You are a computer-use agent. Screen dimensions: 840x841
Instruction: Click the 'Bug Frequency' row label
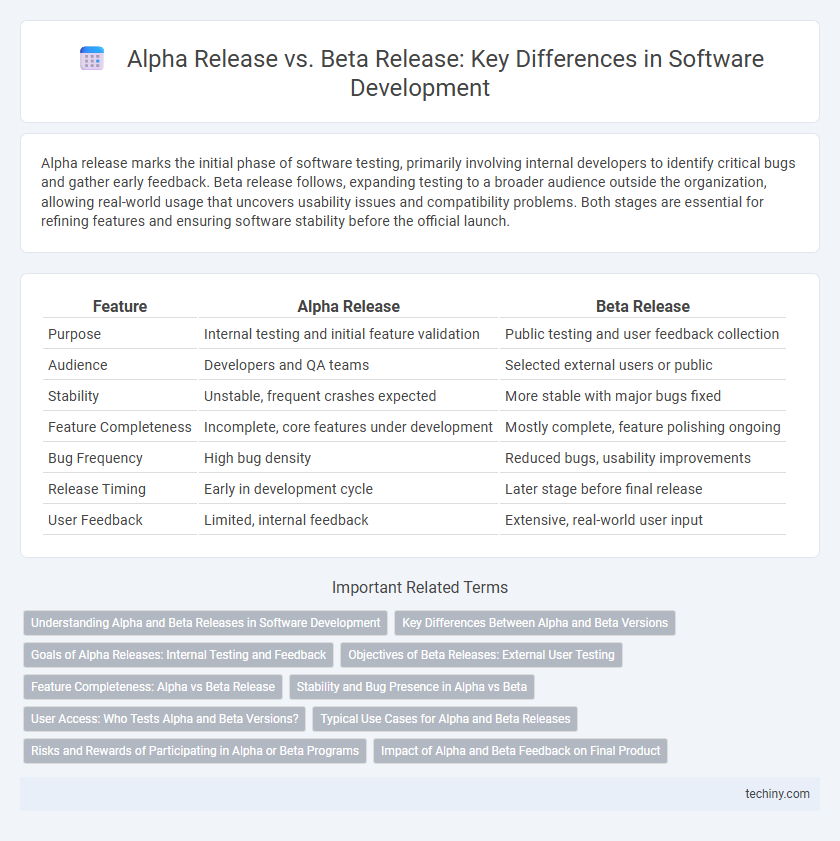[95, 458]
